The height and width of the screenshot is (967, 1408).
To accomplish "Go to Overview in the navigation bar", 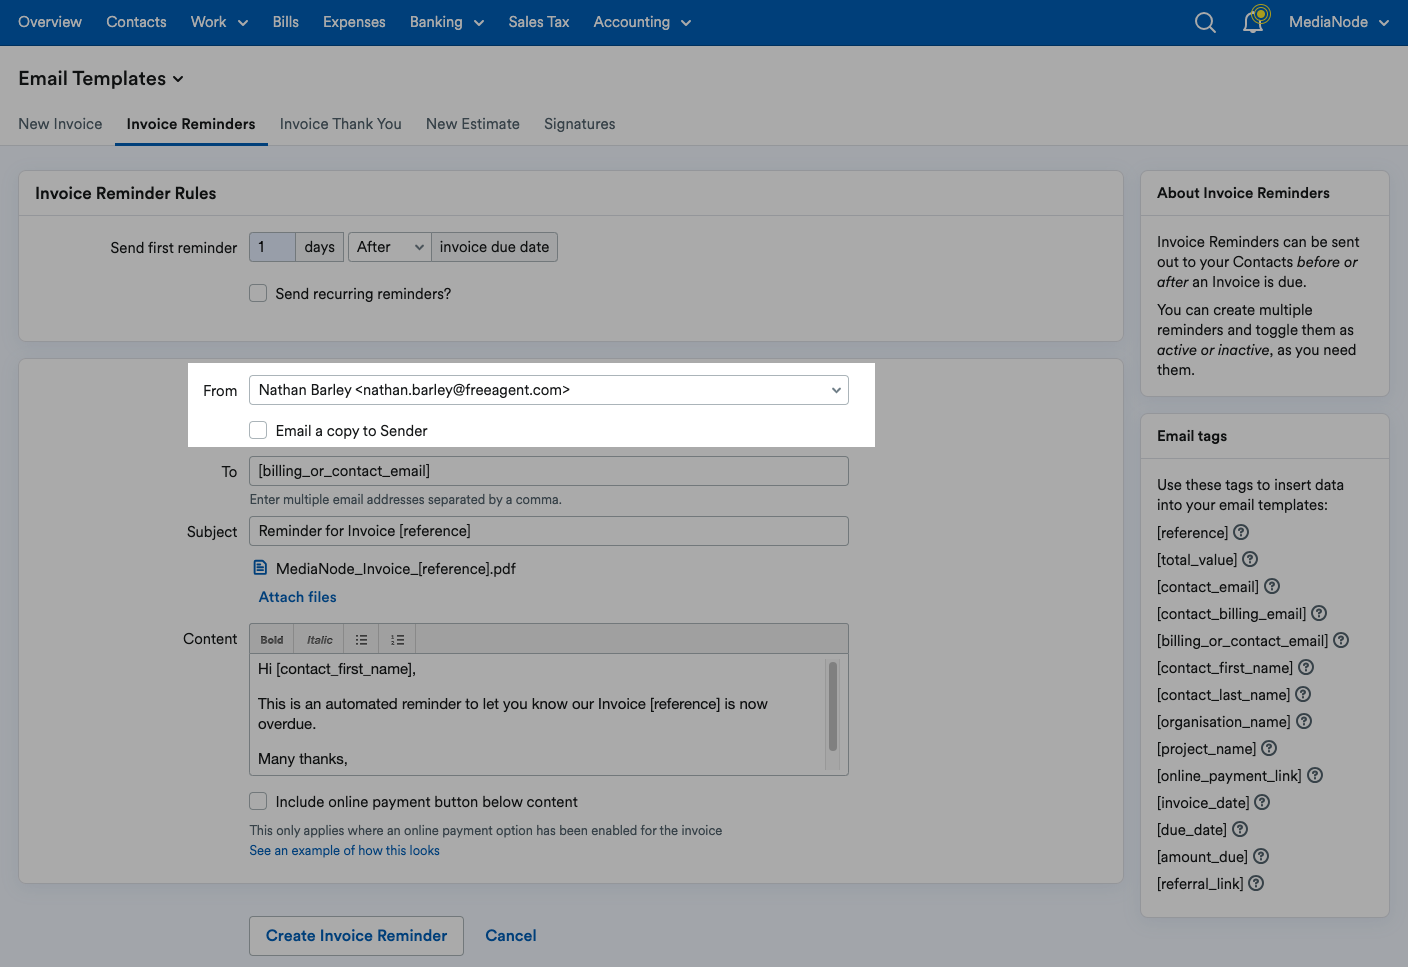I will pyautogui.click(x=50, y=22).
